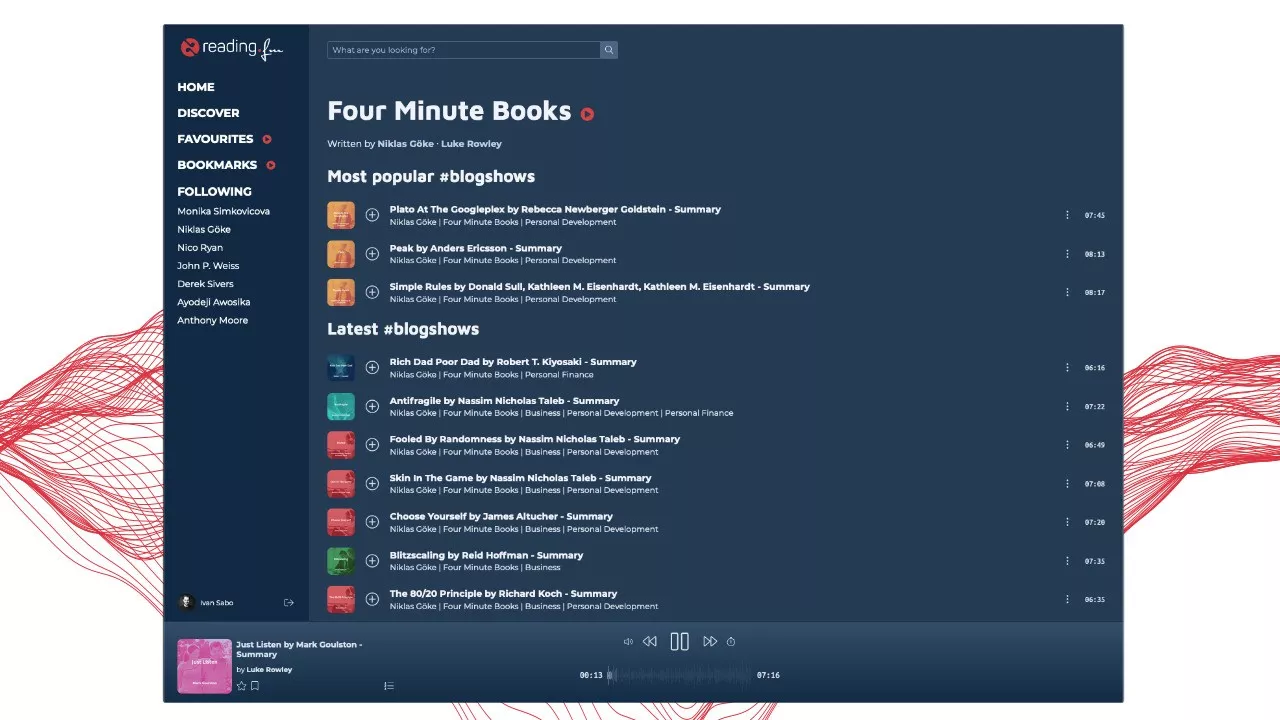
Task: Open the playlist queue icon
Action: (389, 686)
